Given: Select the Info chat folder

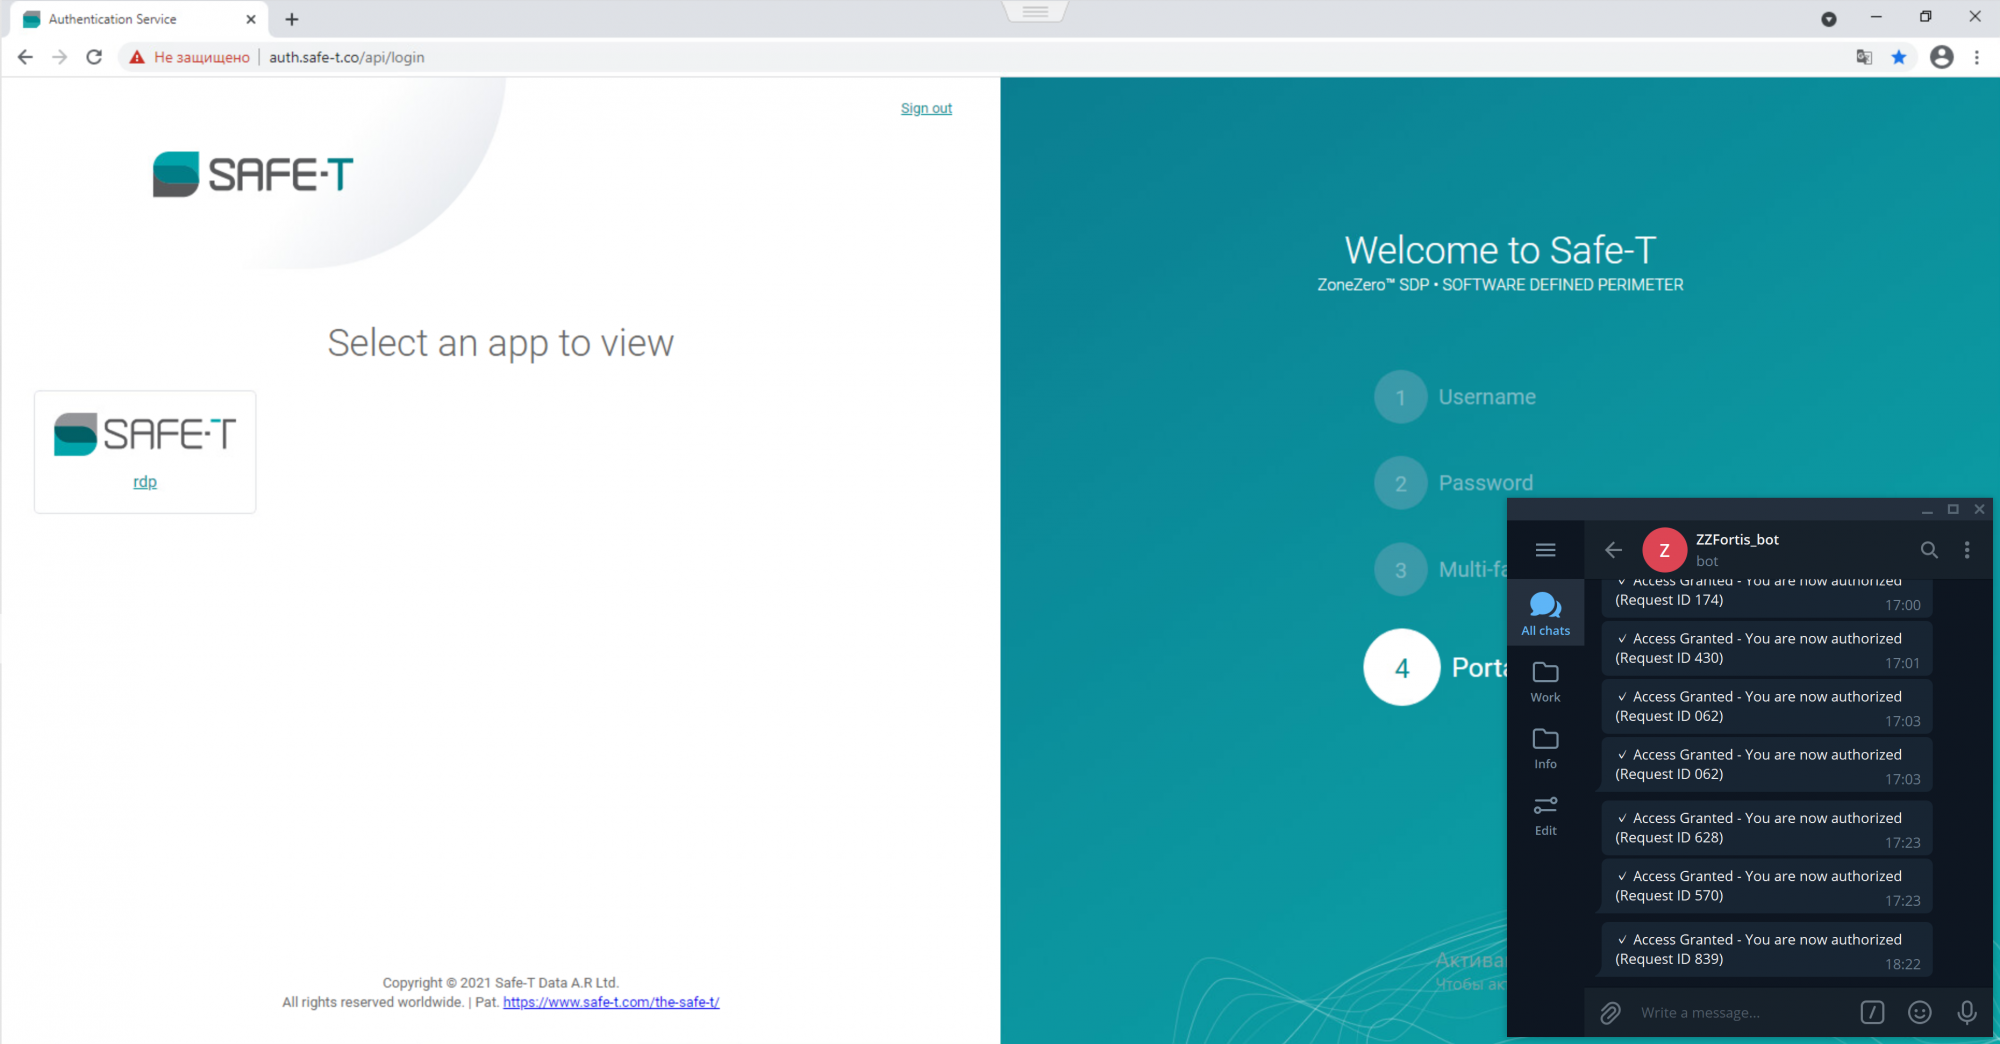Looking at the screenshot, I should [1545, 749].
